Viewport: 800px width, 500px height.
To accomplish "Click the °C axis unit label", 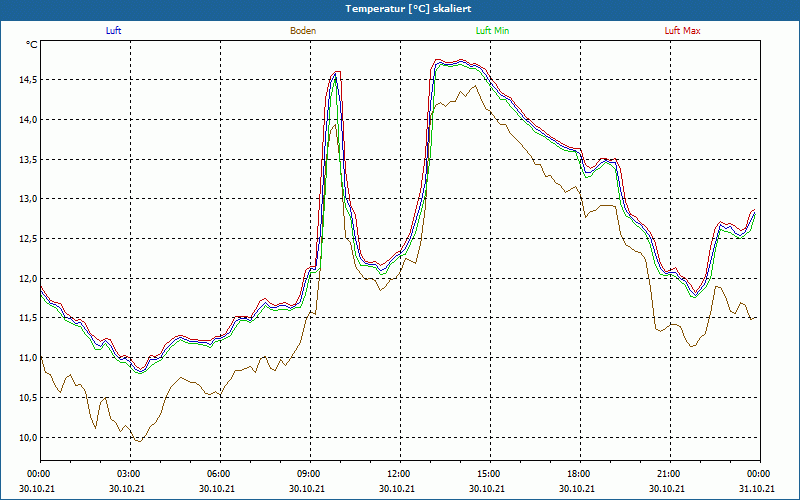I will tap(32, 45).
